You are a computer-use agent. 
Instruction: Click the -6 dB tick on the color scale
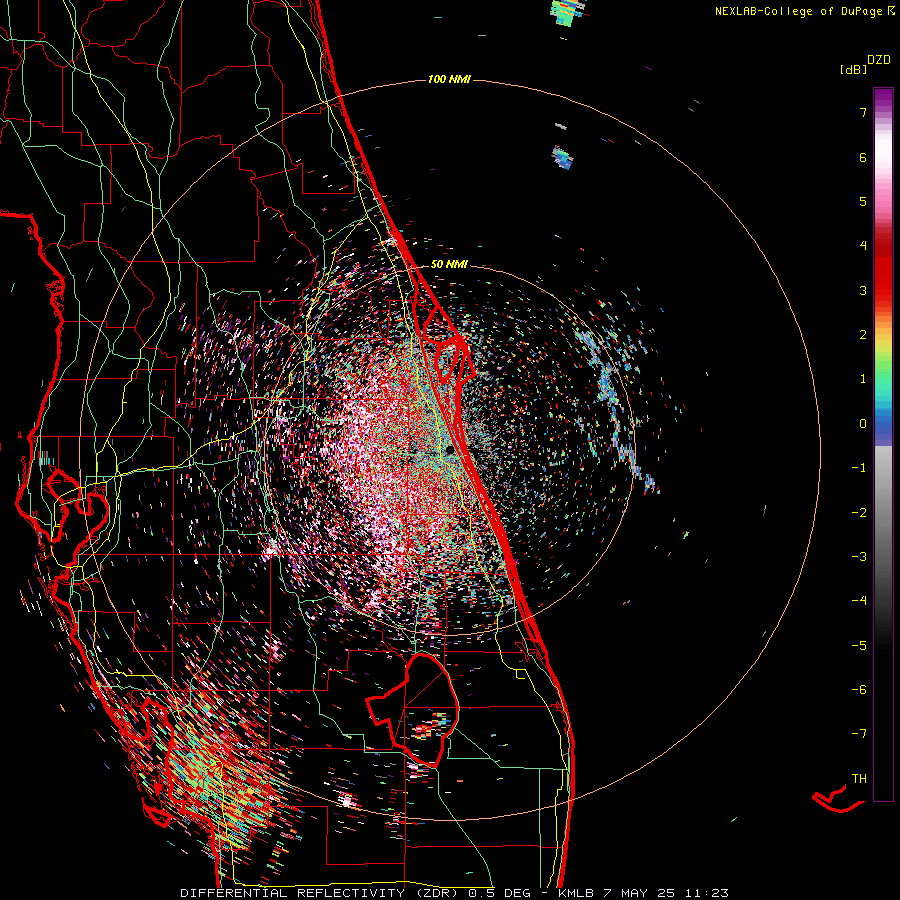coord(859,690)
